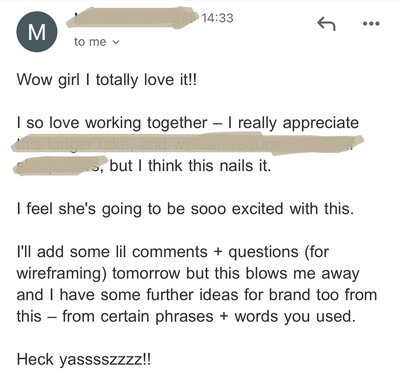The width and height of the screenshot is (400, 378).
Task: Expand recipient details chevron beside 'to me'
Action: [x=116, y=42]
